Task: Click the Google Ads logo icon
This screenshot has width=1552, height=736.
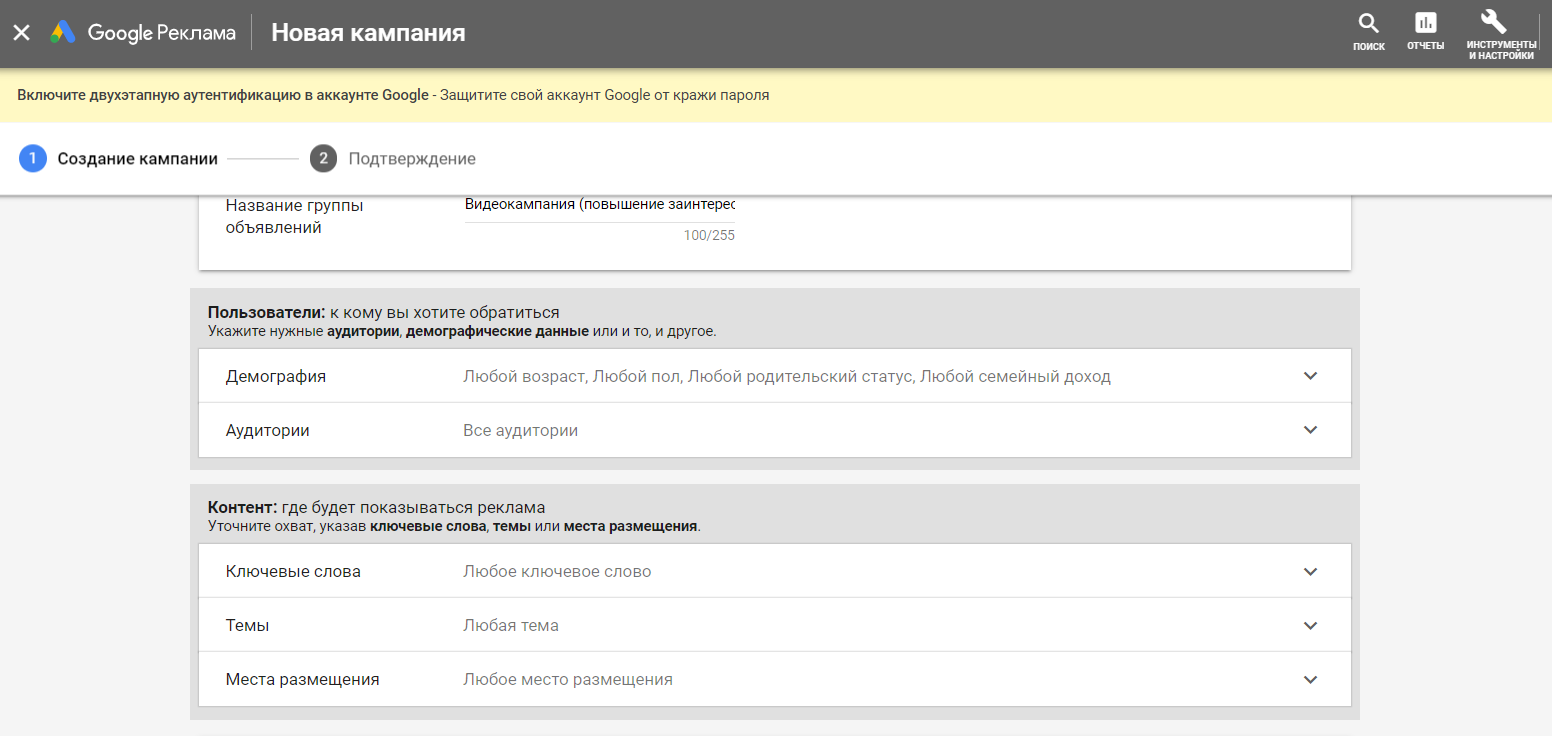Action: tap(64, 33)
